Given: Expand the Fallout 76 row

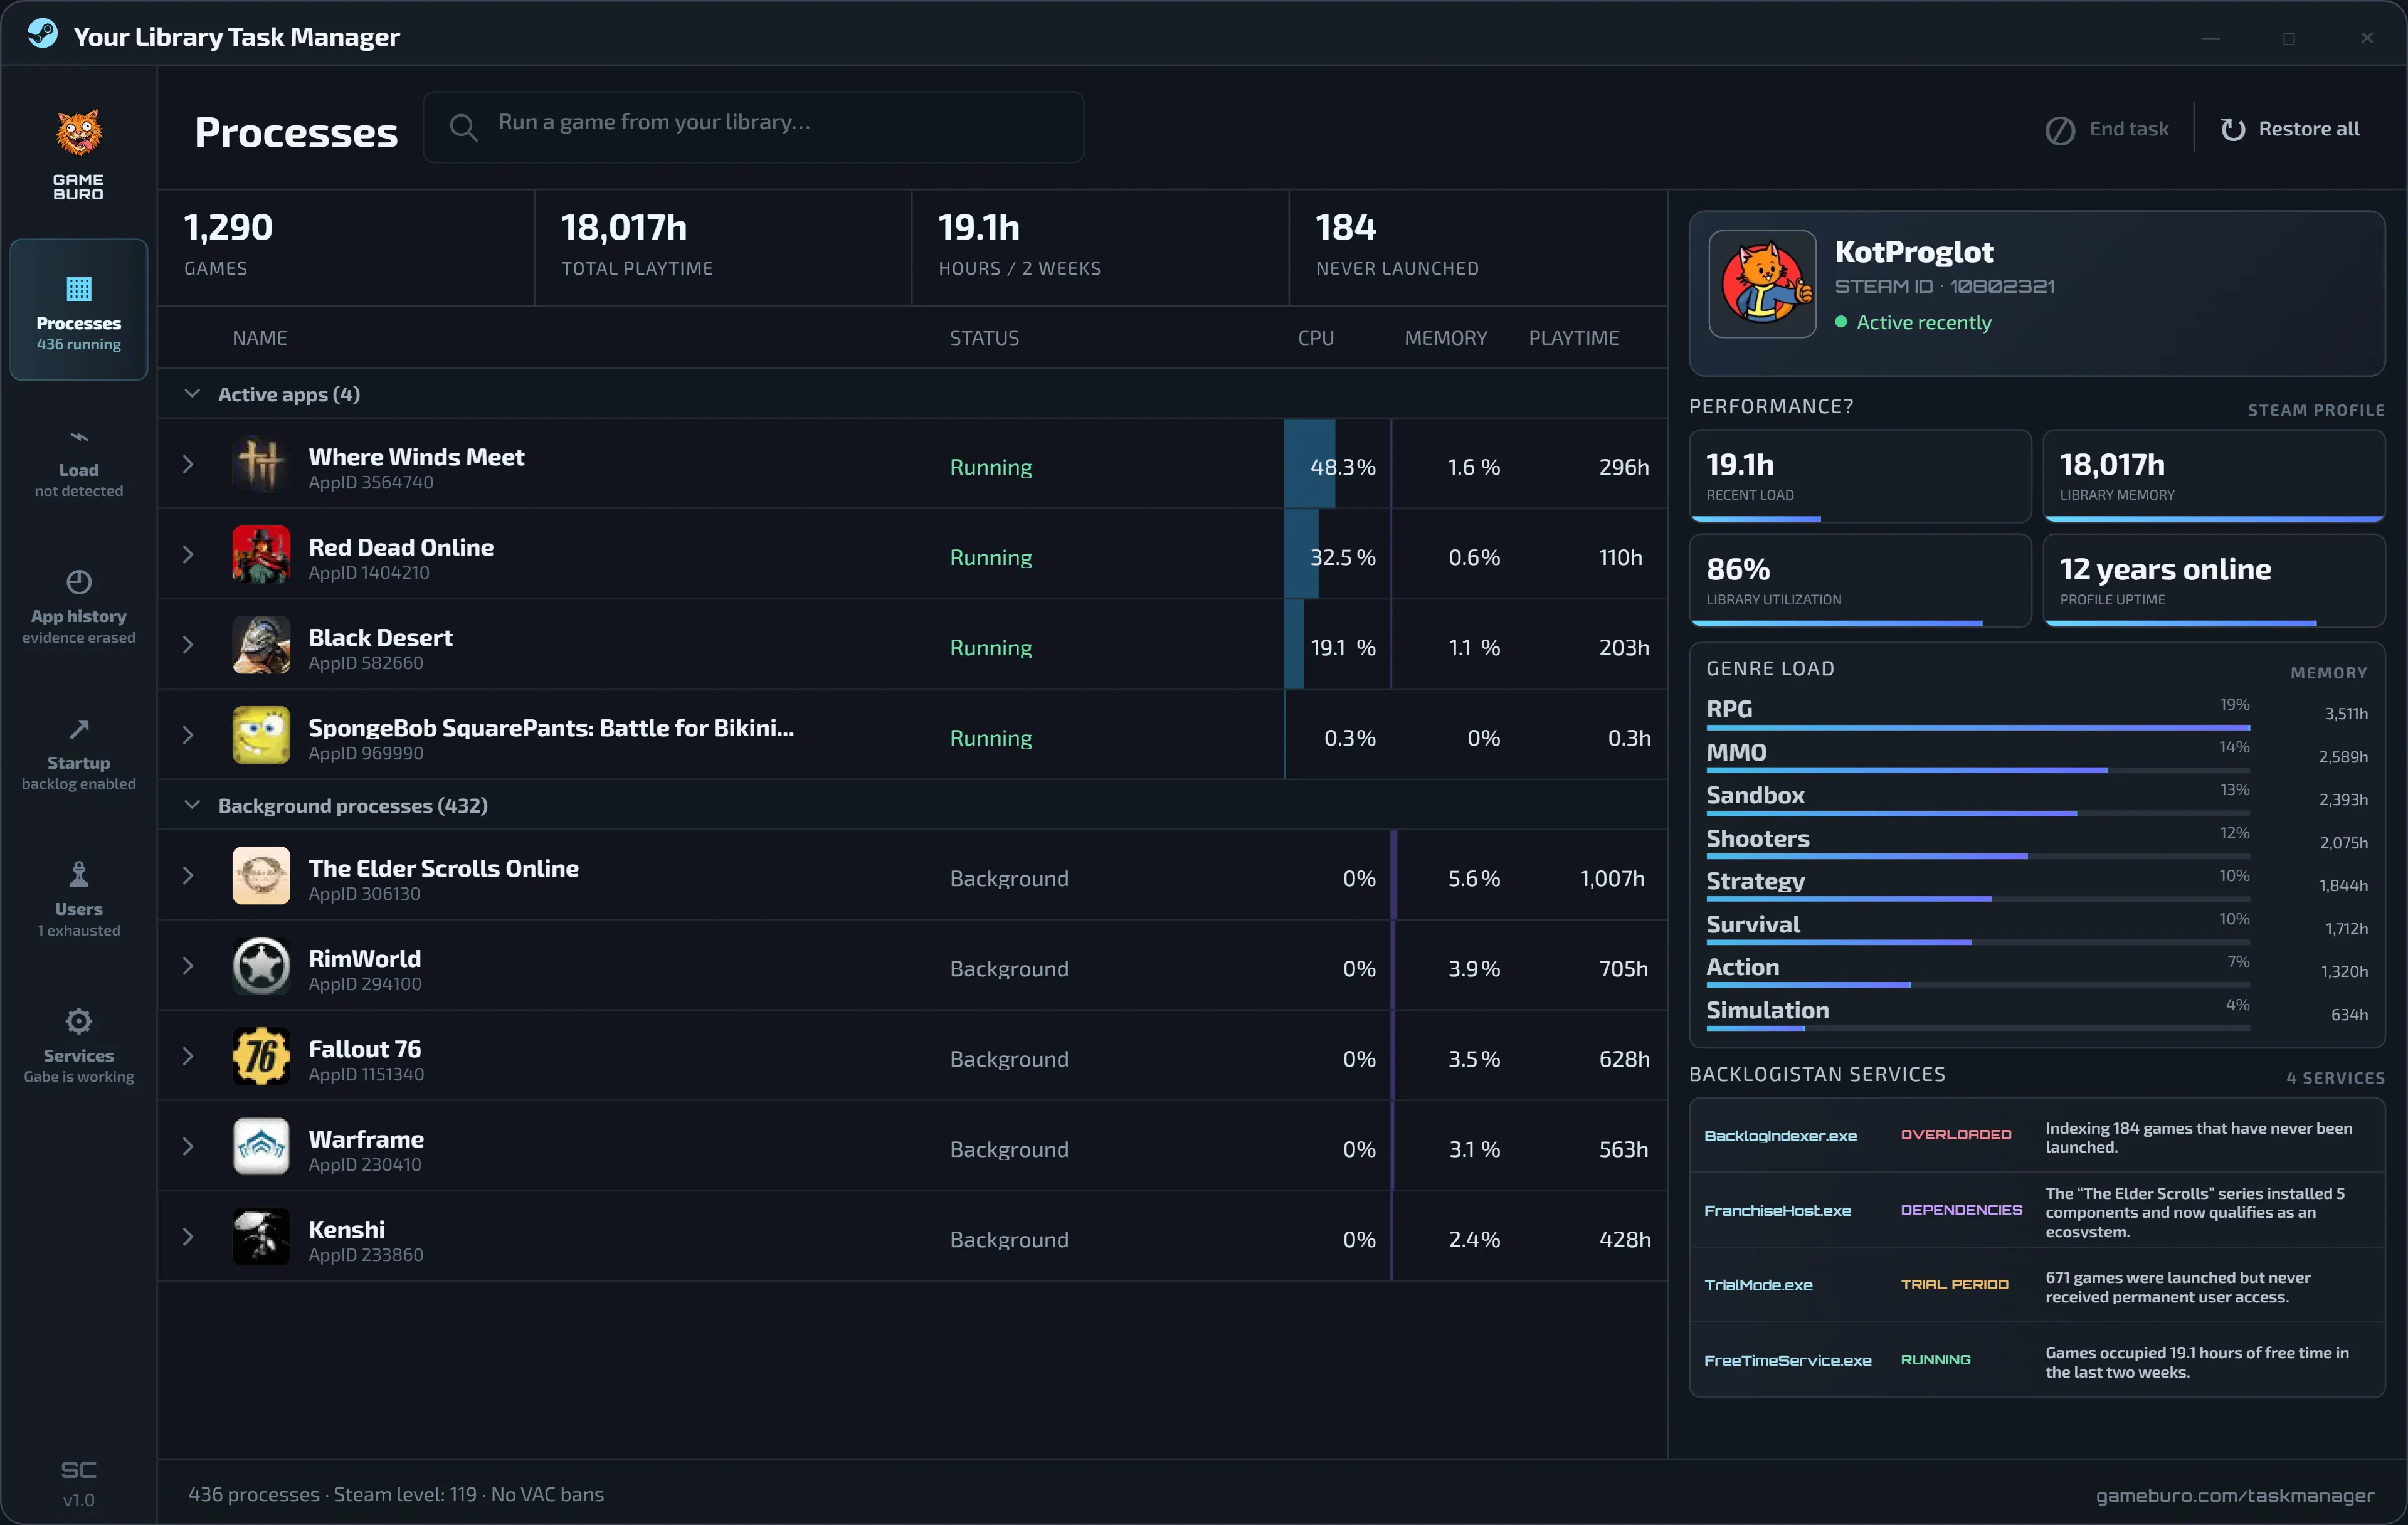Looking at the screenshot, I should [x=188, y=1056].
